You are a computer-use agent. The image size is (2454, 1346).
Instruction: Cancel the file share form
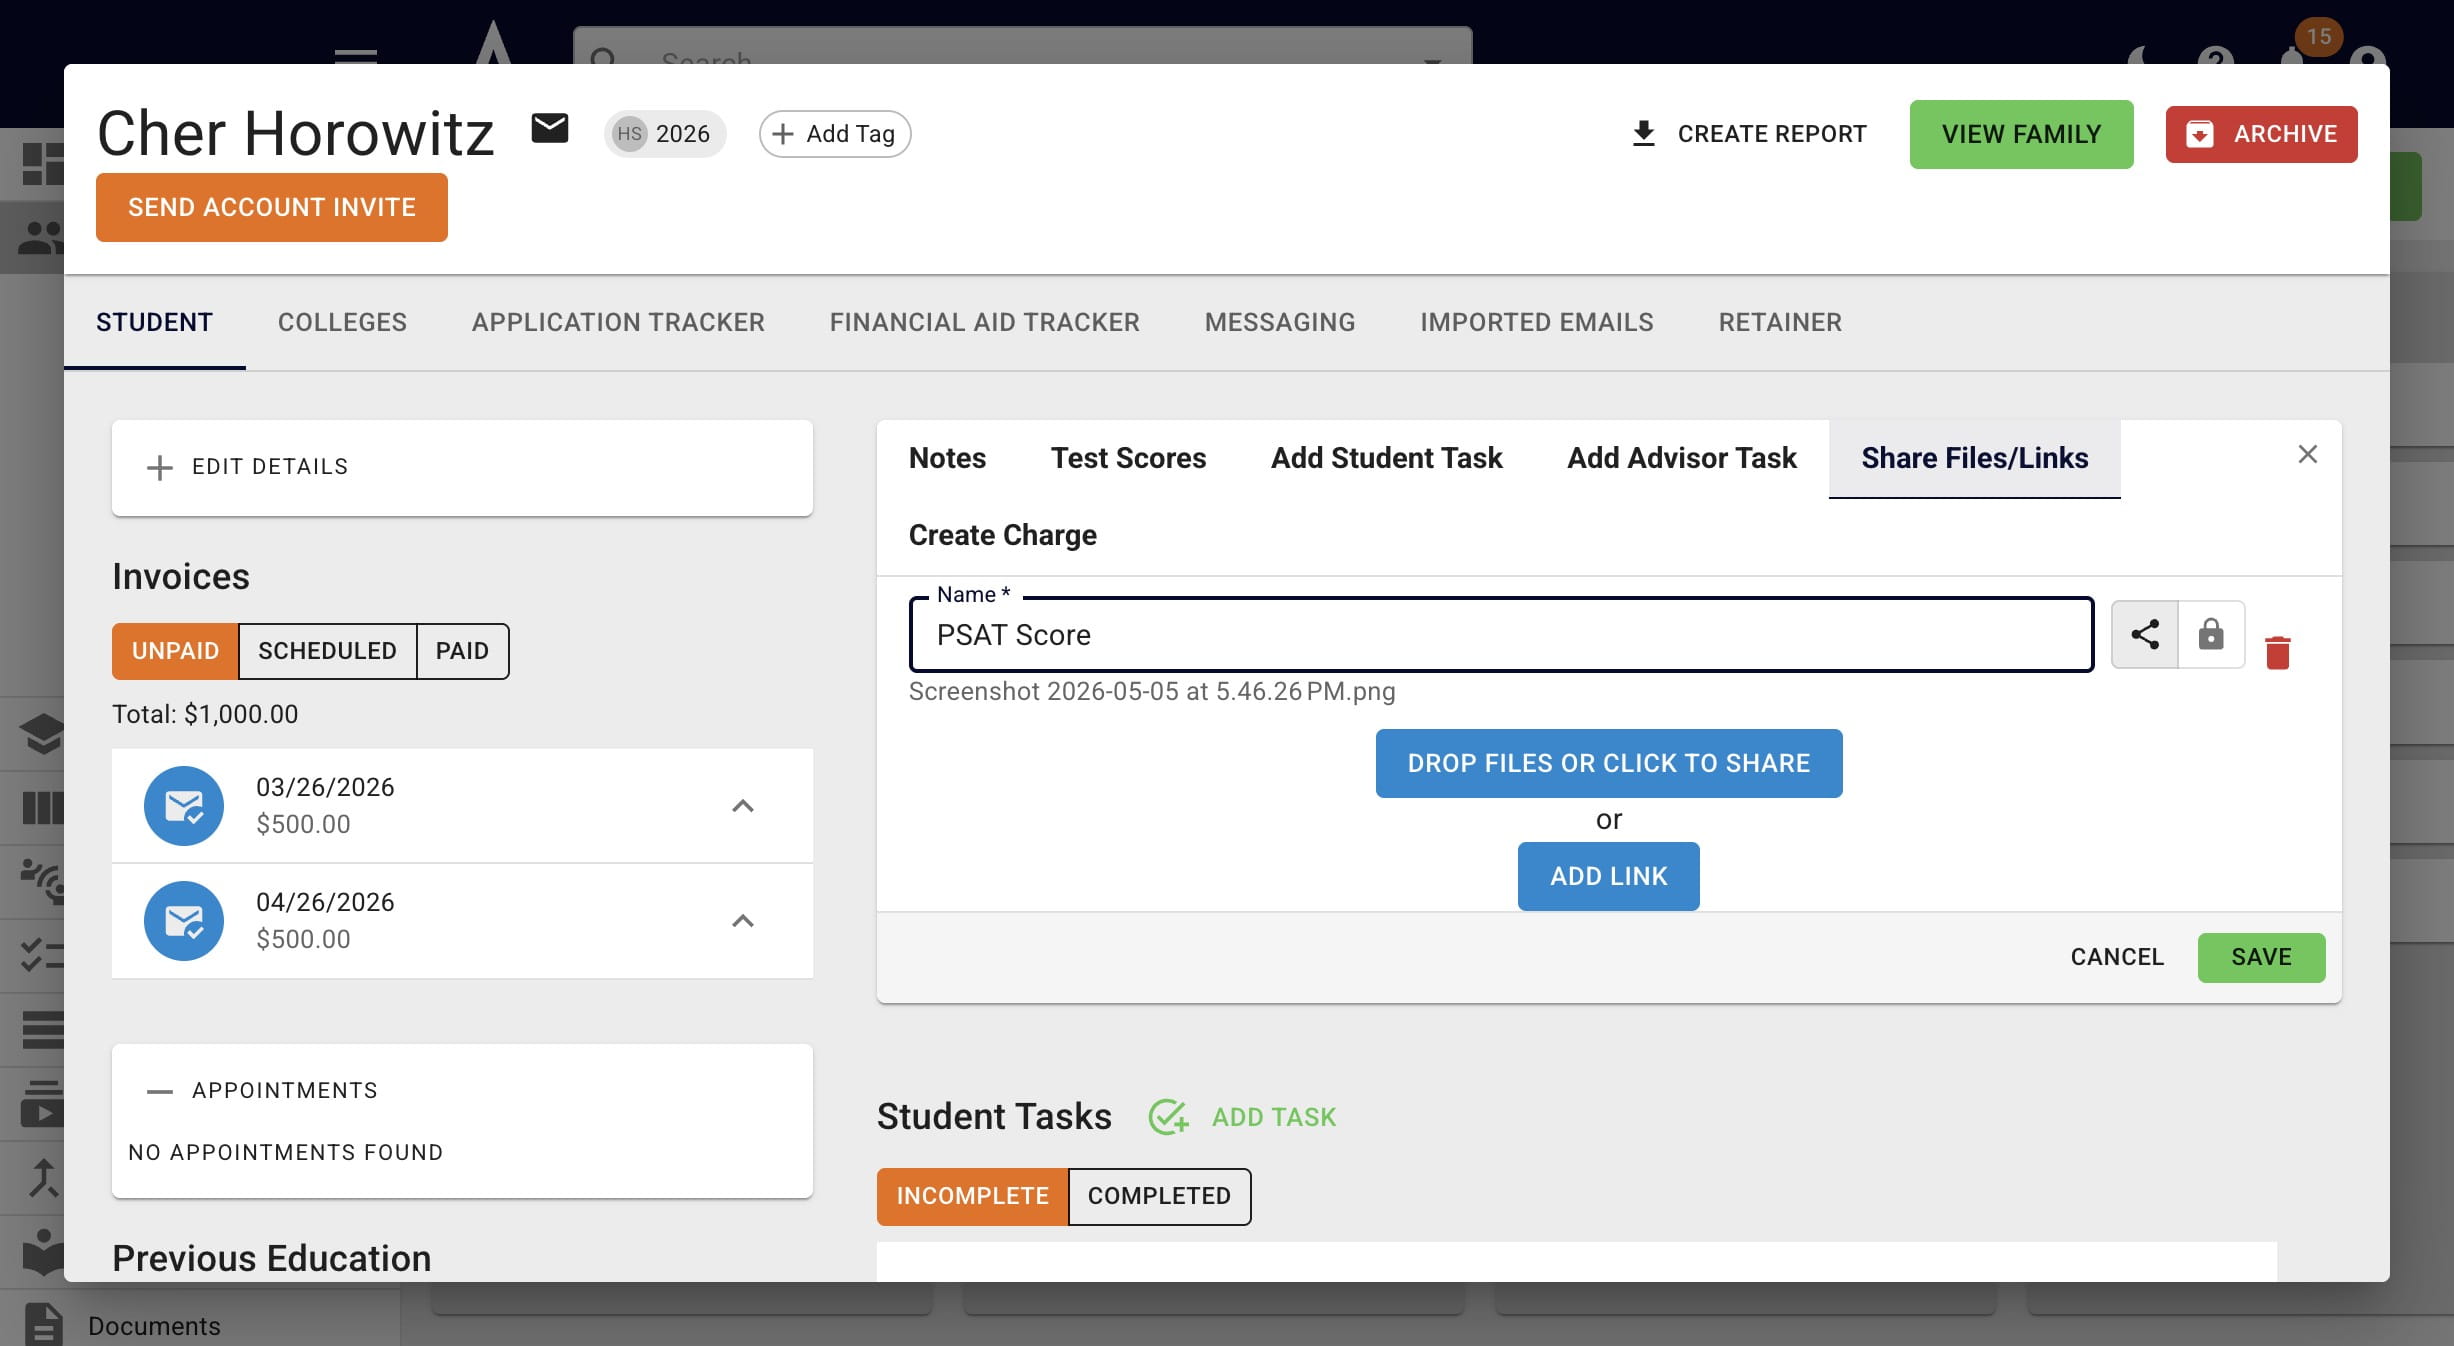(x=2117, y=957)
